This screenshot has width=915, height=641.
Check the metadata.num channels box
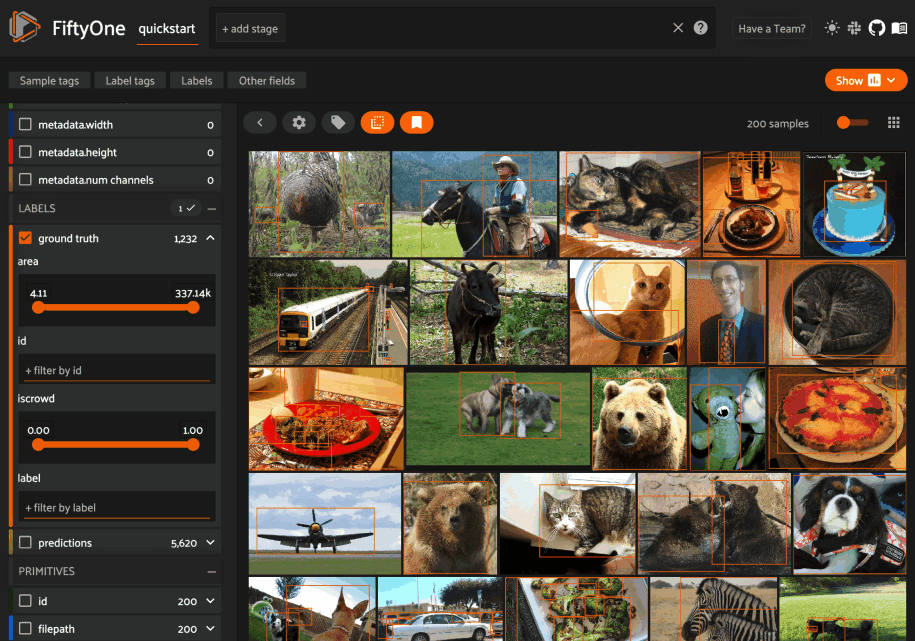[x=25, y=179]
